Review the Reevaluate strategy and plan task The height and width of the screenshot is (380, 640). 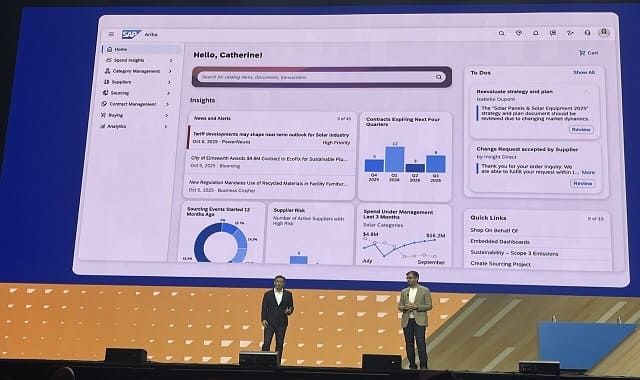point(581,129)
